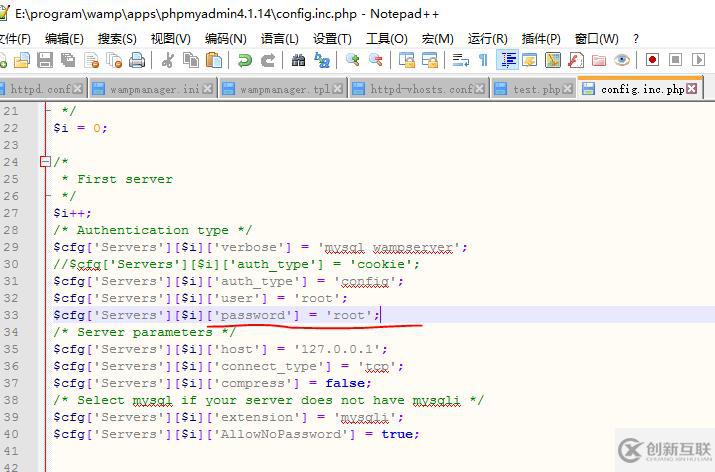Screen dimensions: 715x472
Task: Open the 设置(T) menu
Action: pyautogui.click(x=332, y=39)
